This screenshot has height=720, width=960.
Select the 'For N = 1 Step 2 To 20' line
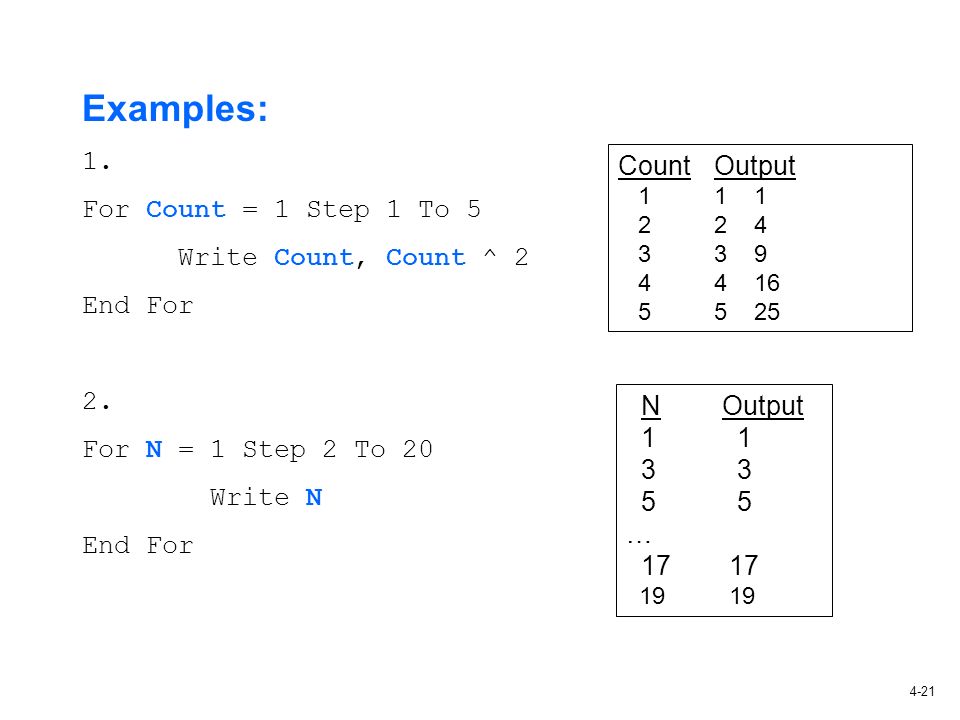(x=258, y=449)
